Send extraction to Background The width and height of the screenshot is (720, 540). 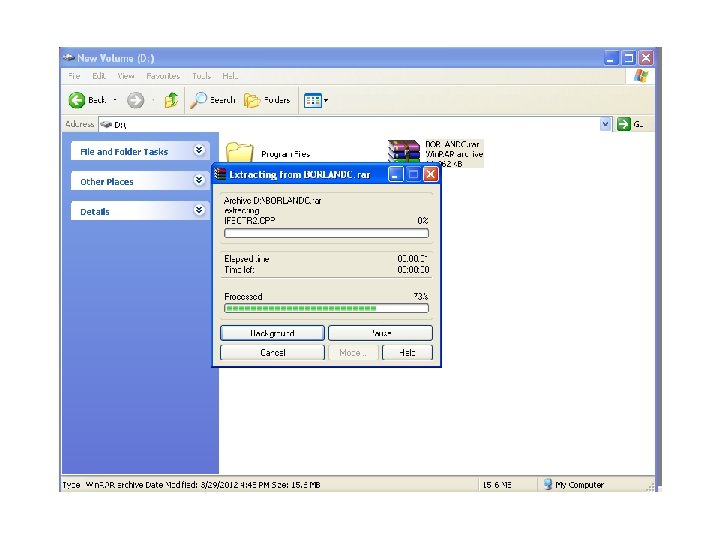coord(272,333)
